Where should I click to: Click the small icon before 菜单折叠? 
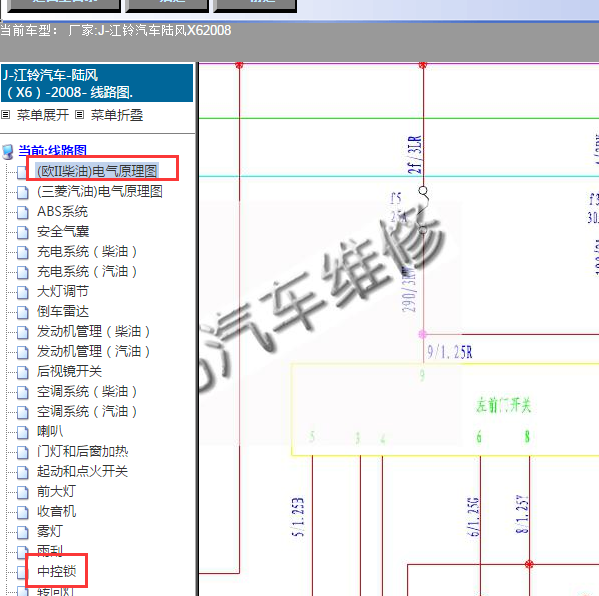point(79,115)
